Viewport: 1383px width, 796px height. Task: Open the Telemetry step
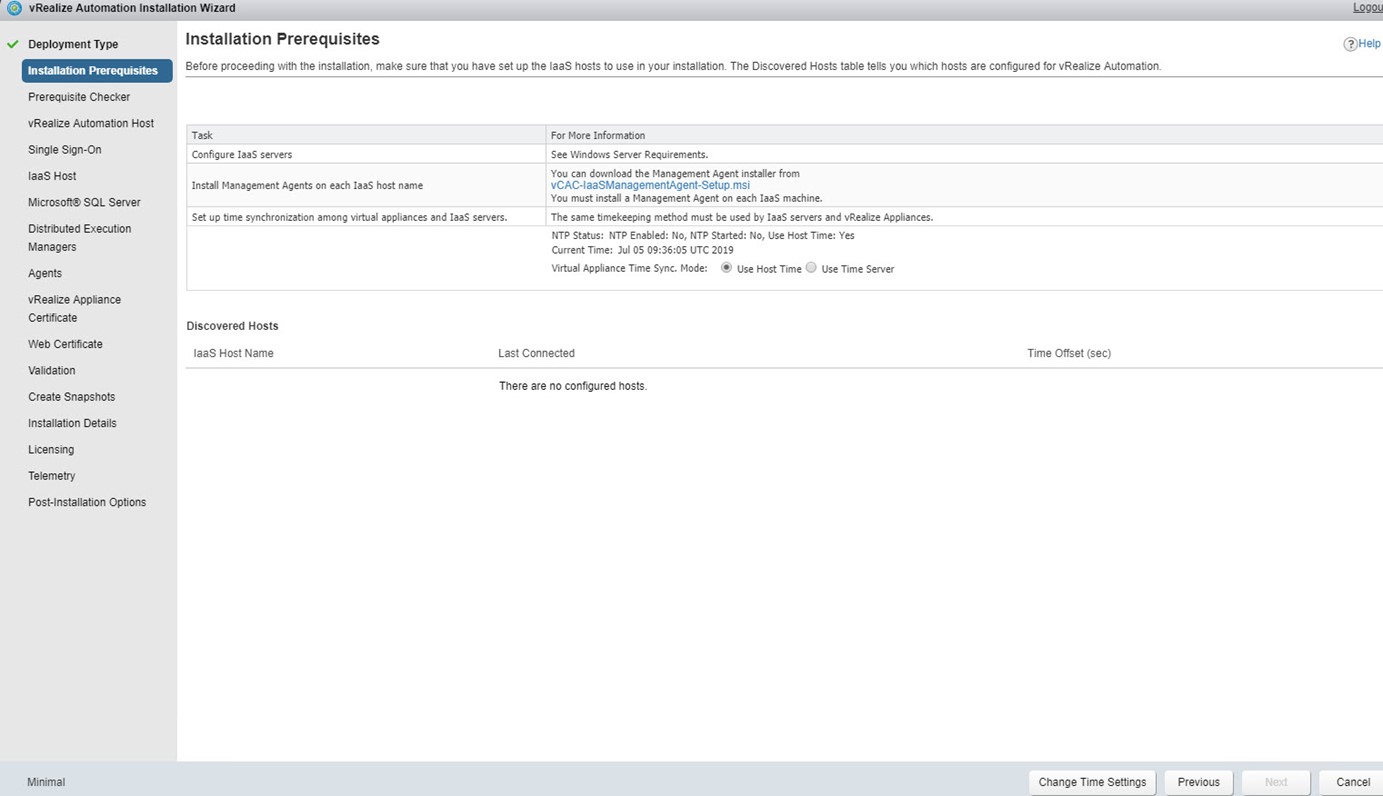click(x=52, y=476)
